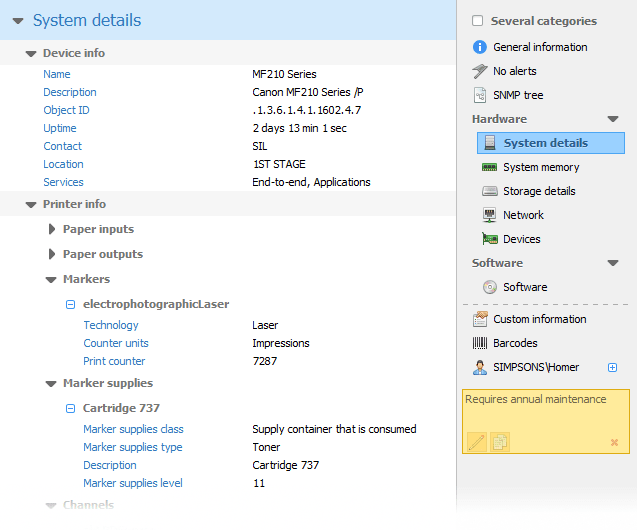
Task: Open the Barcodes section
Action: pos(515,343)
